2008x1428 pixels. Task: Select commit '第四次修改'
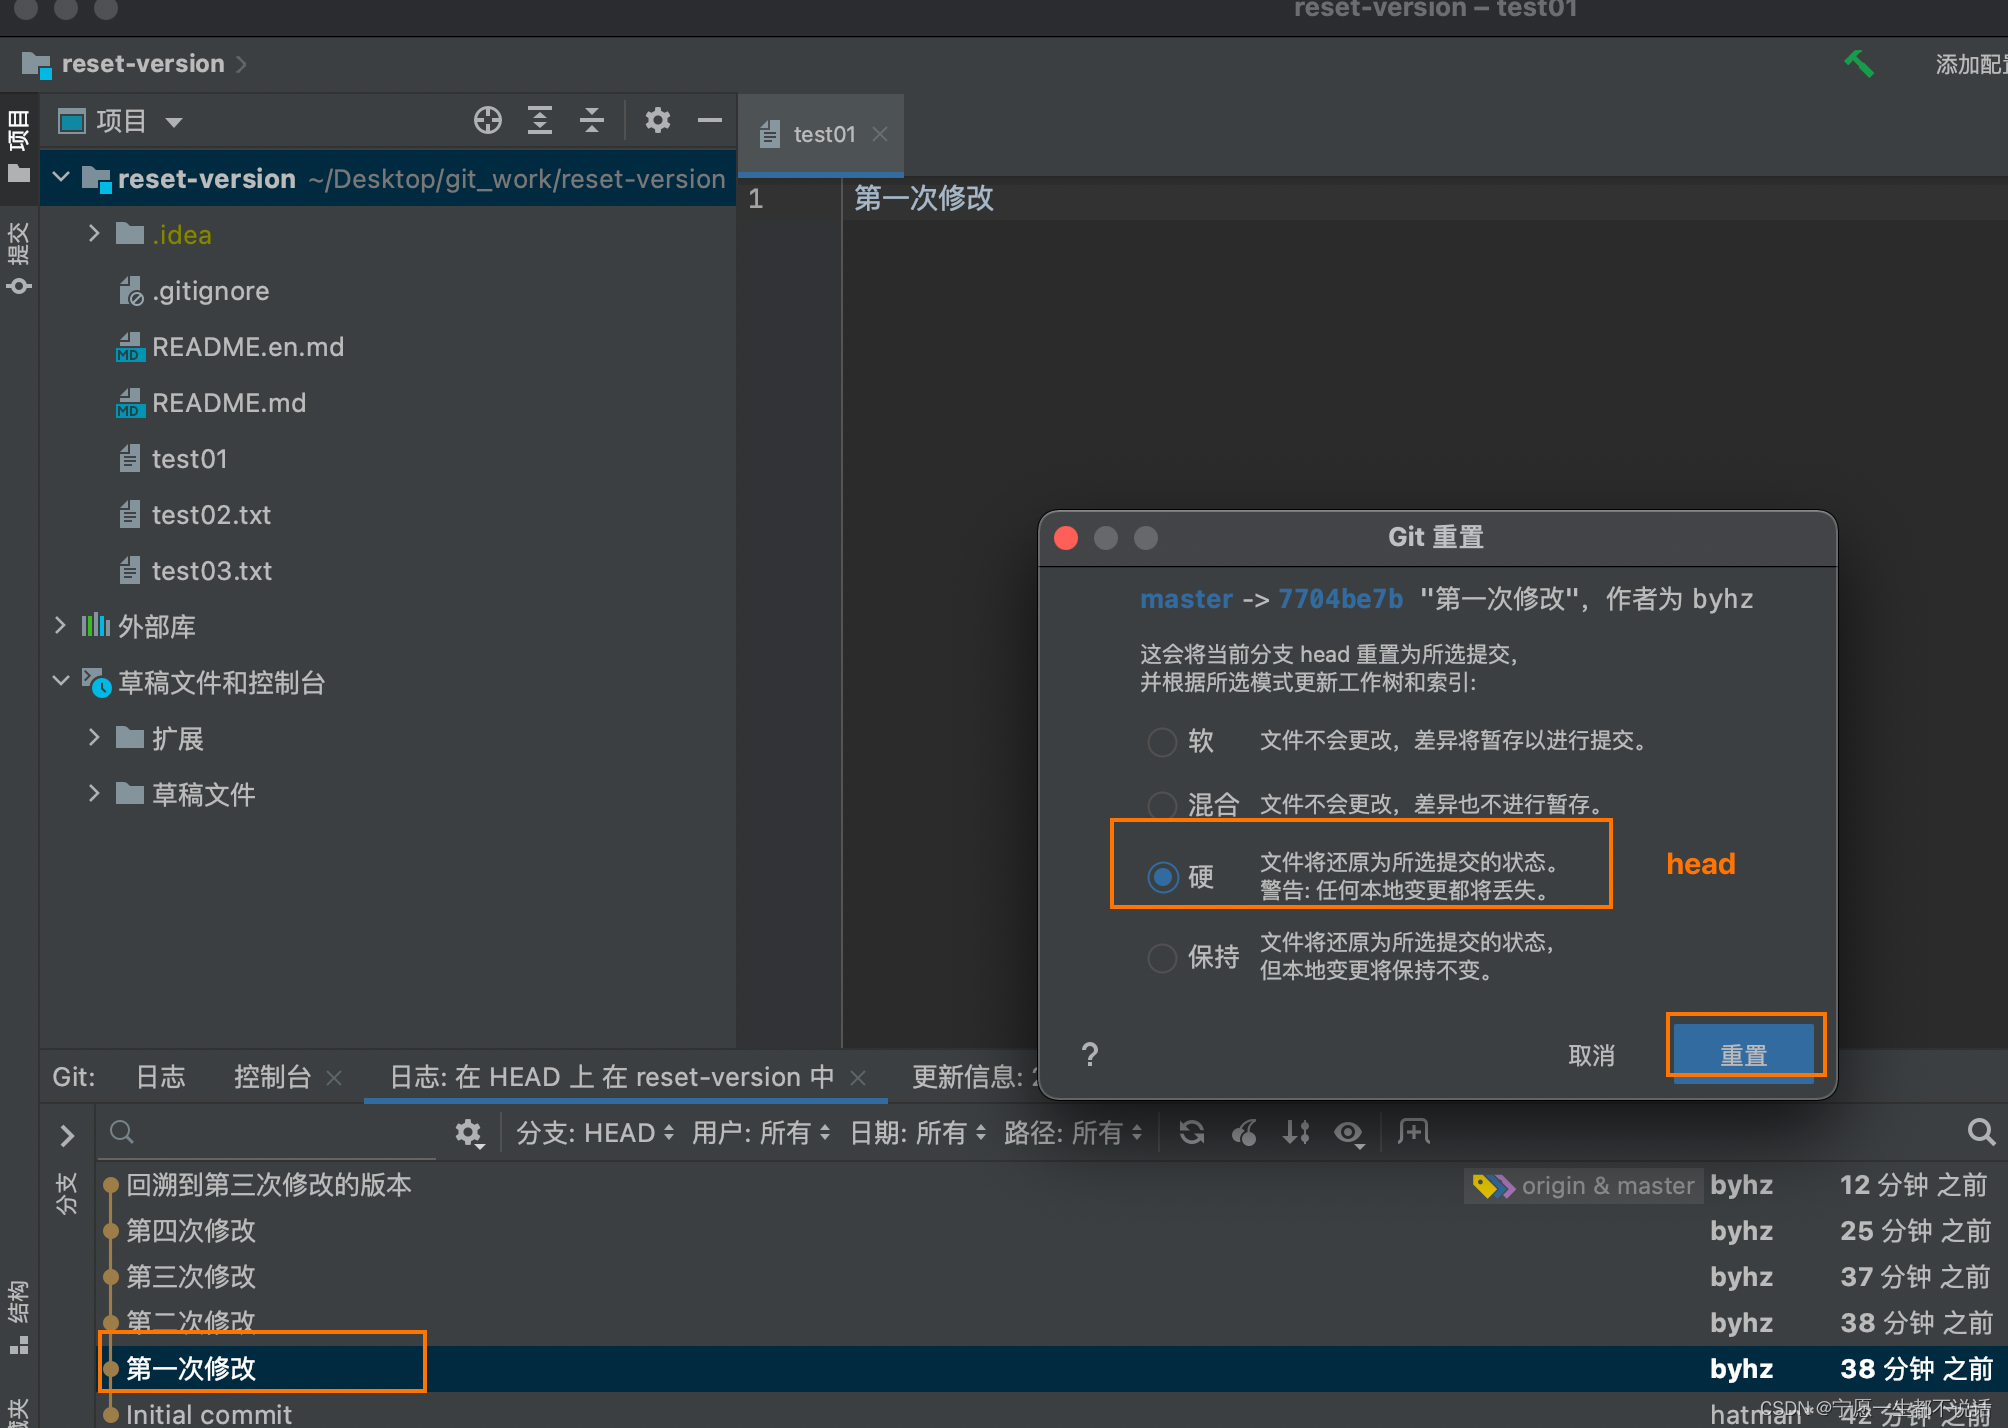point(190,1231)
